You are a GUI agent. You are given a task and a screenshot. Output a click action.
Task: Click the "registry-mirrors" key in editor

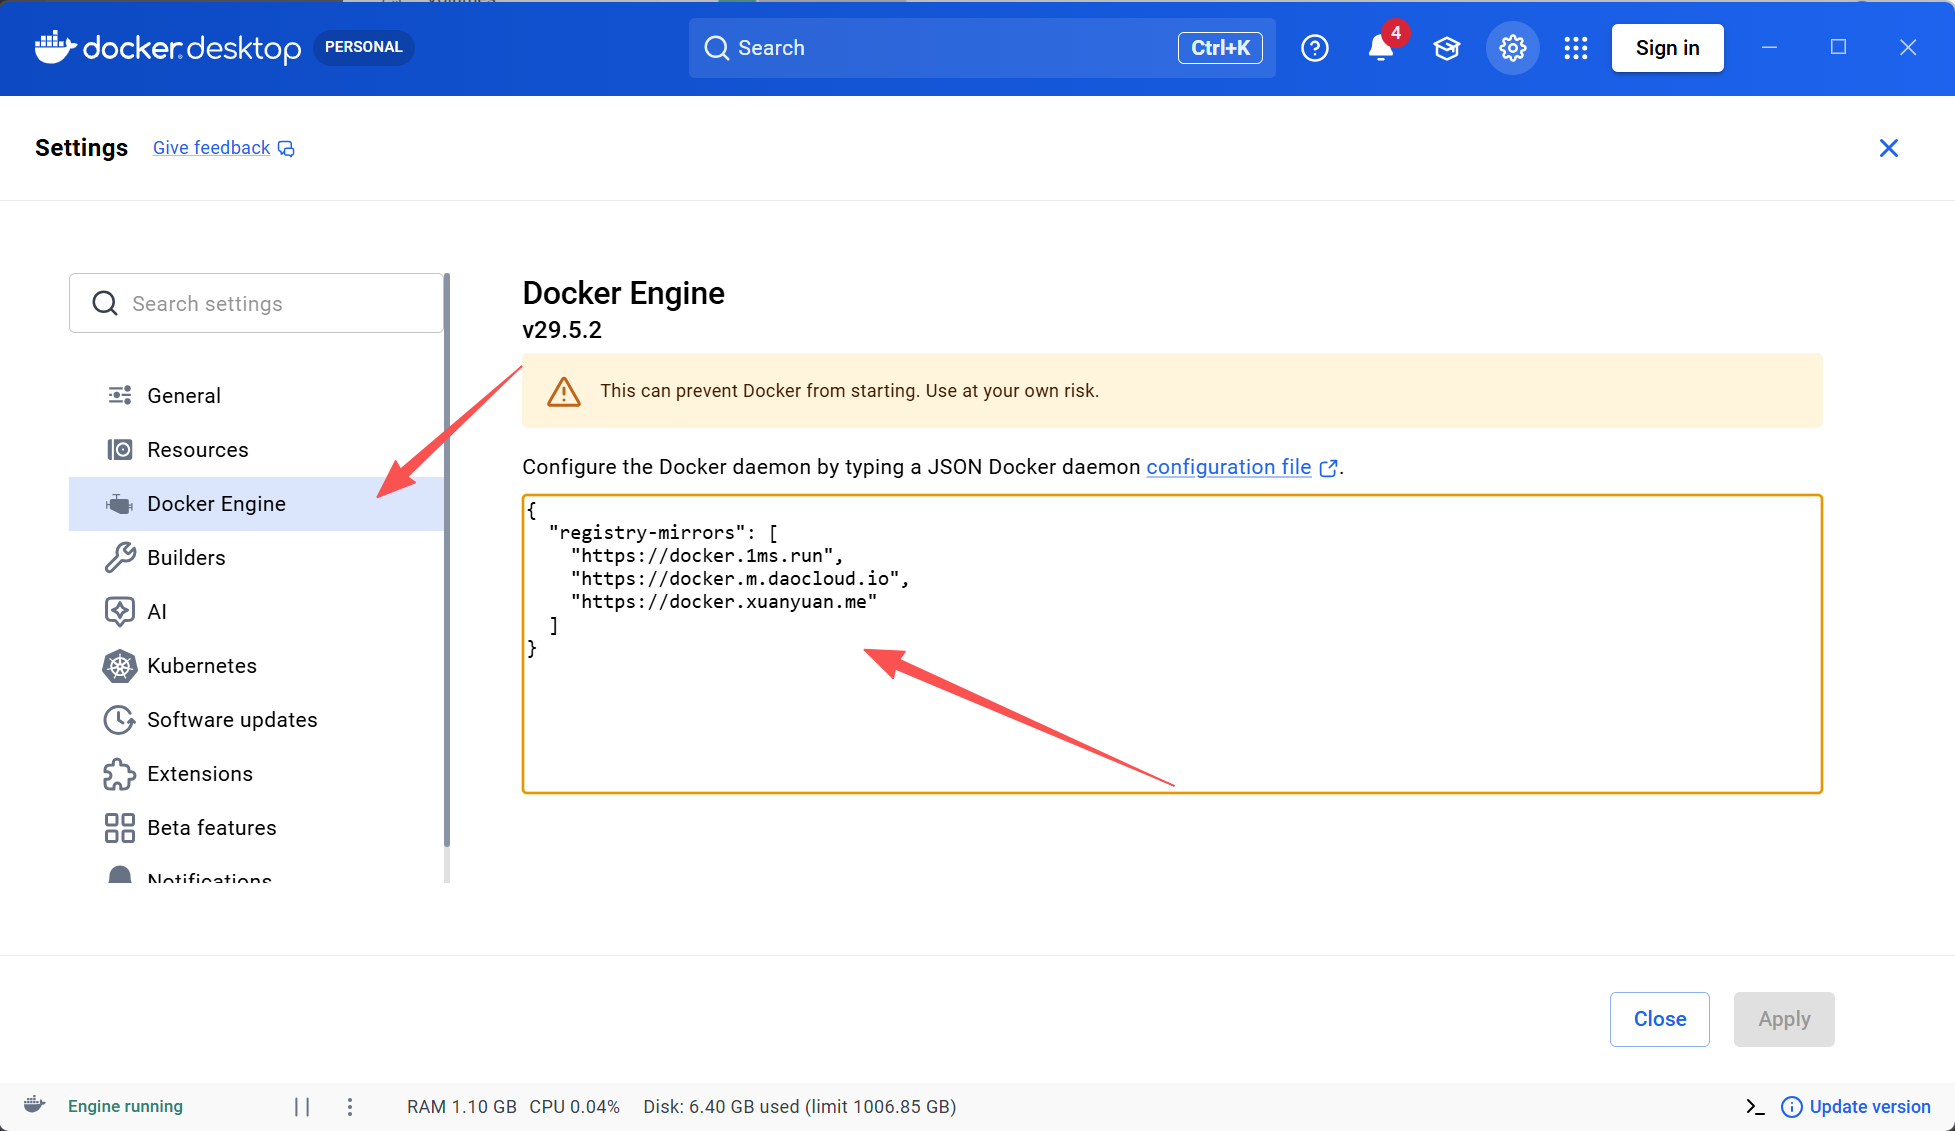click(647, 533)
